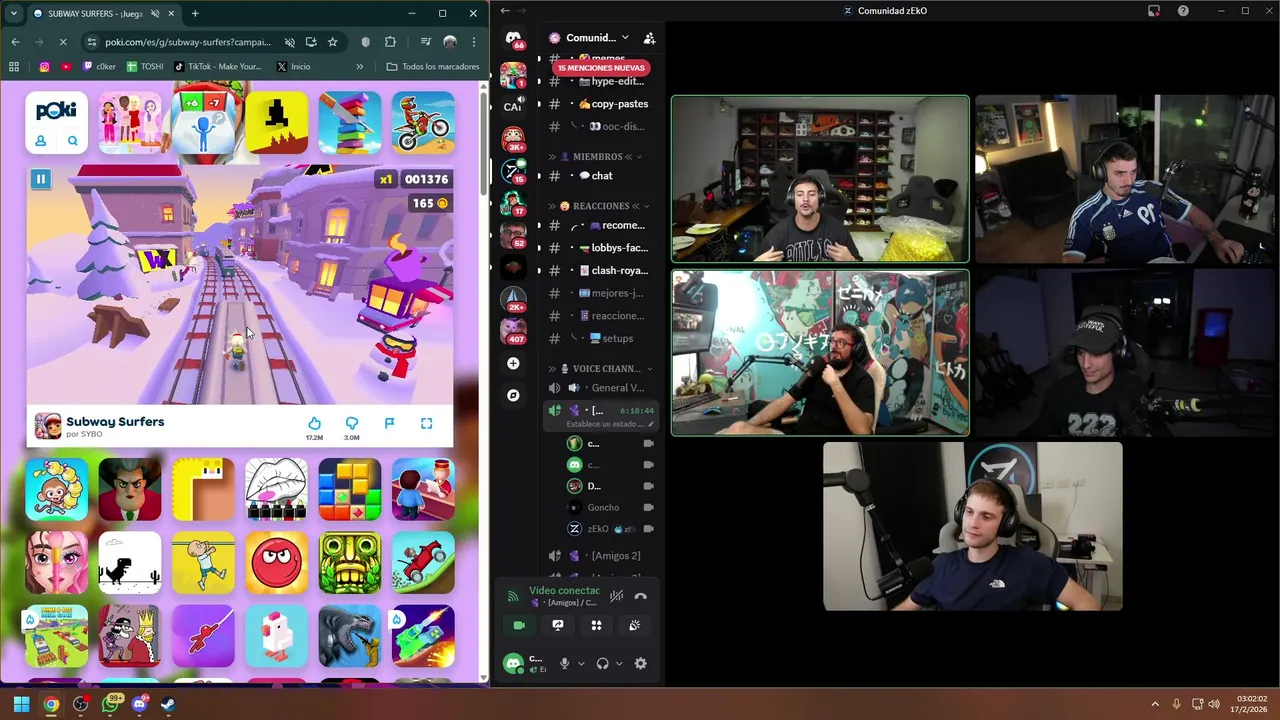Open Chrome media control icon
The height and width of the screenshot is (720, 1280).
(x=425, y=42)
